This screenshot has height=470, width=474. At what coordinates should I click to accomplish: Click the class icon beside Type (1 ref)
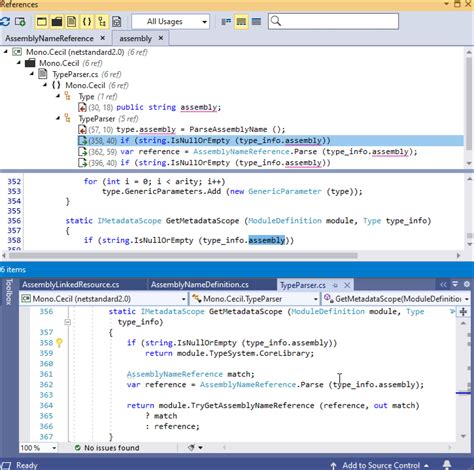[68, 96]
